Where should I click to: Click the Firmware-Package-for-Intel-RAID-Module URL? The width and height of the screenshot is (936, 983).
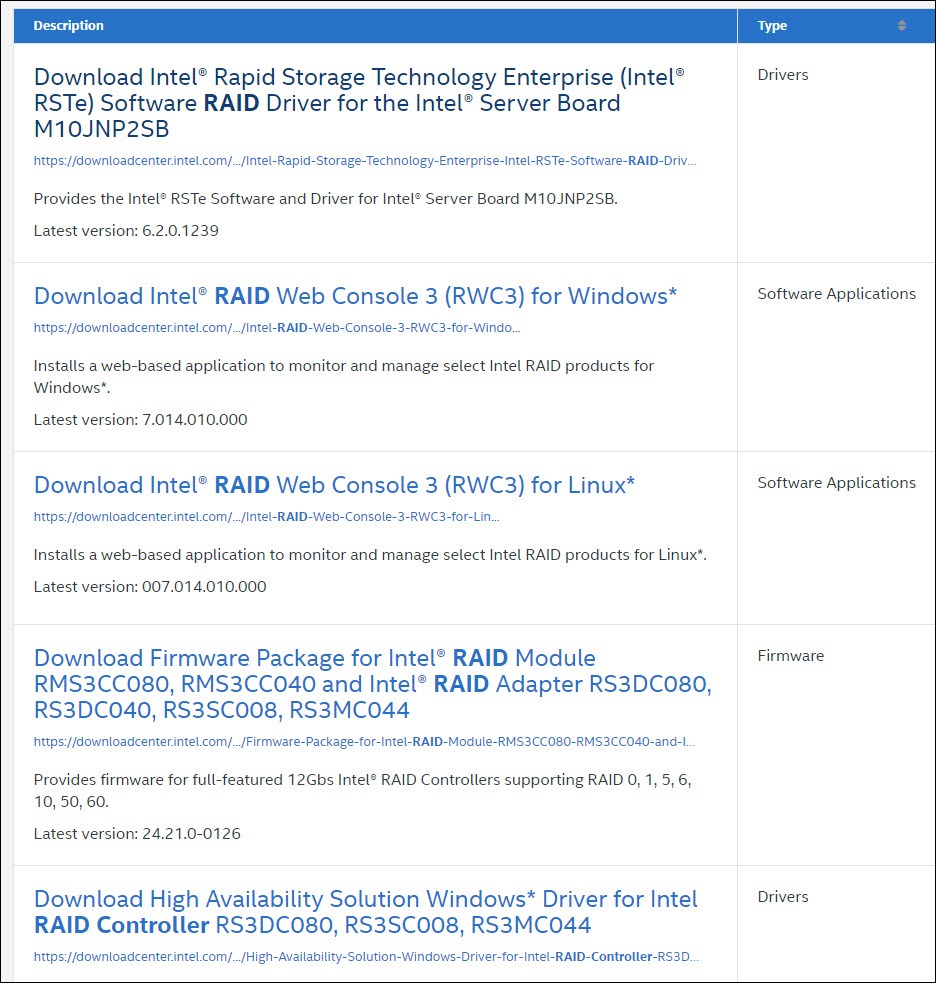click(364, 742)
